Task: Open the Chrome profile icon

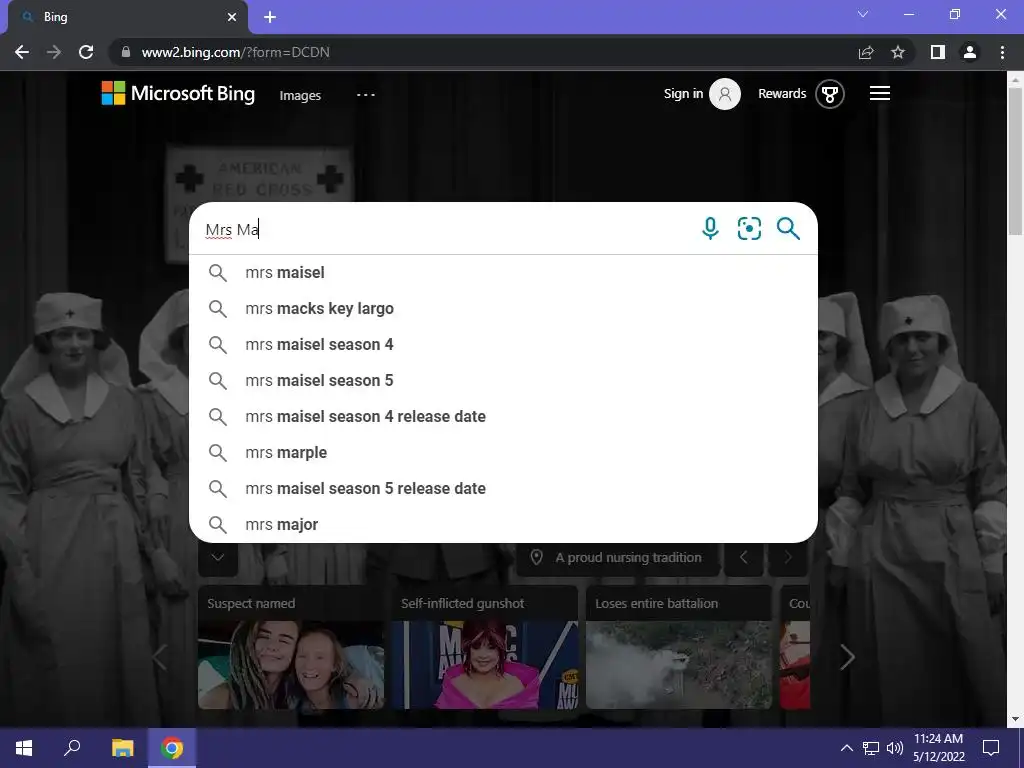Action: pos(970,52)
